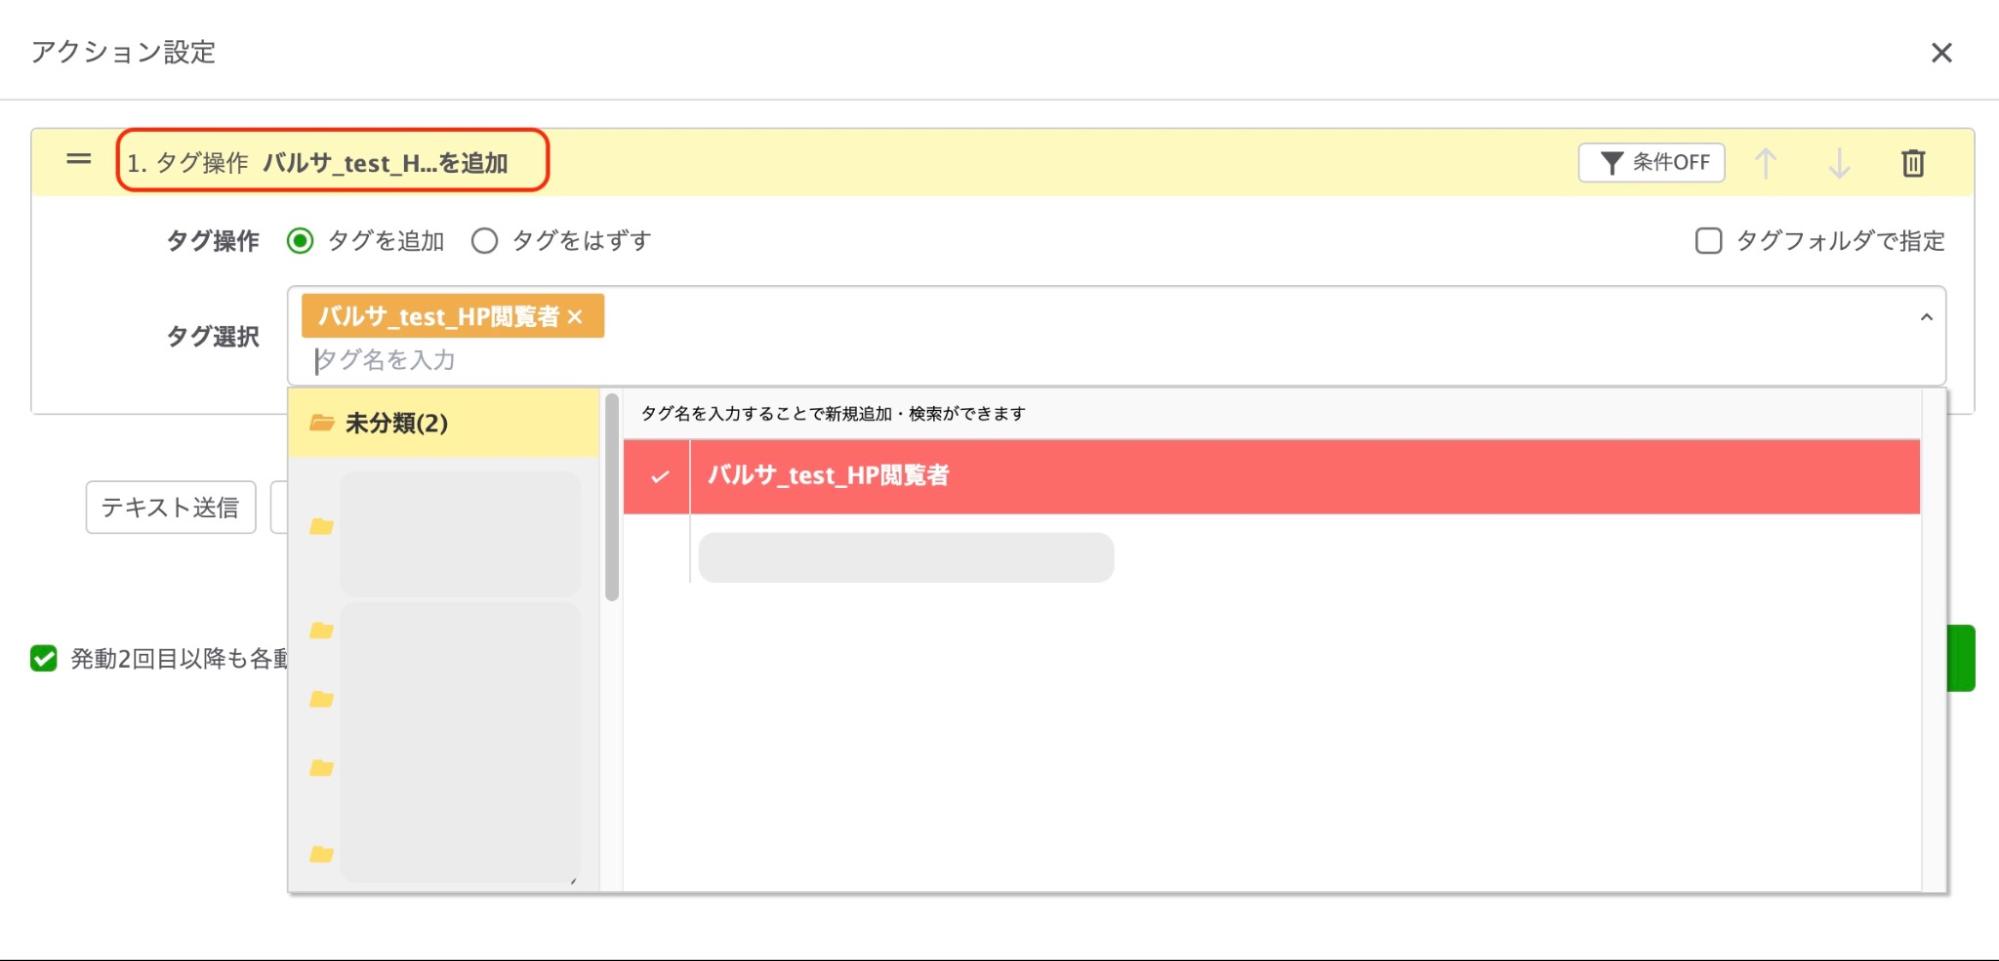This screenshot has width=1999, height=961.
Task: Click the テキスト送信 button
Action: point(170,508)
